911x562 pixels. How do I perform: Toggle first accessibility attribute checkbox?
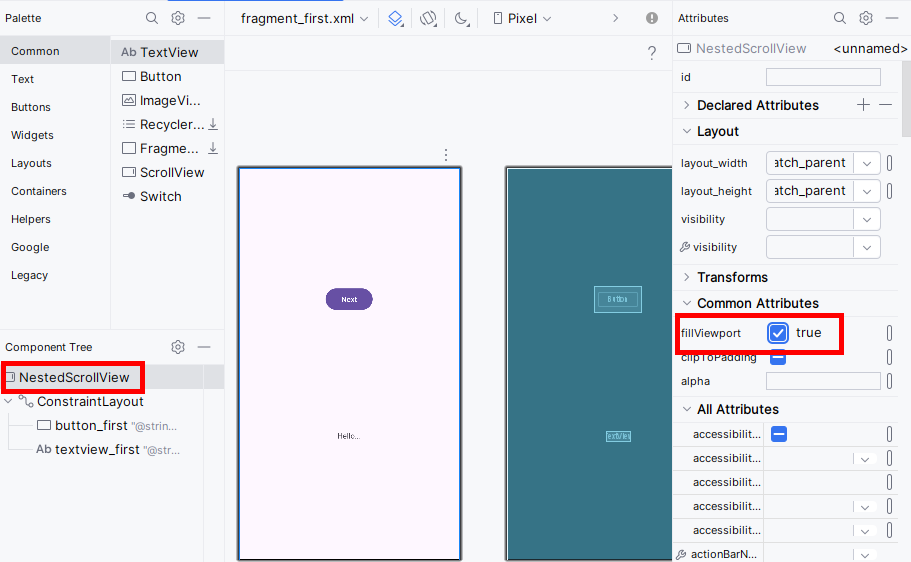pos(779,433)
